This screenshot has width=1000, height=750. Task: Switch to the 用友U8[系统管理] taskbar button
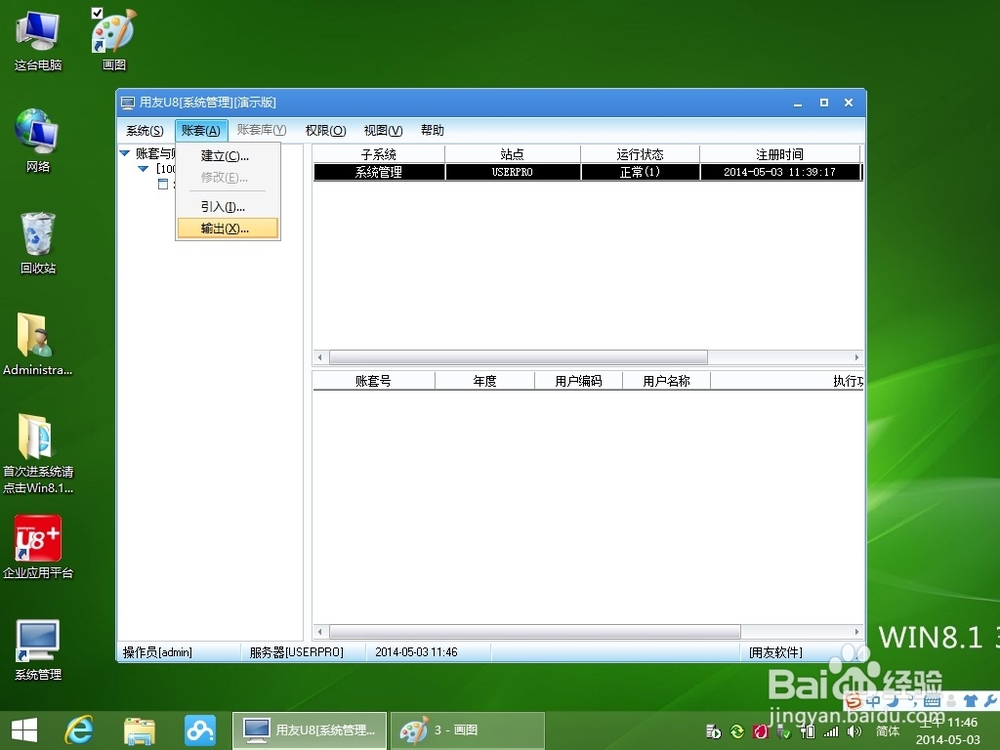pos(309,731)
